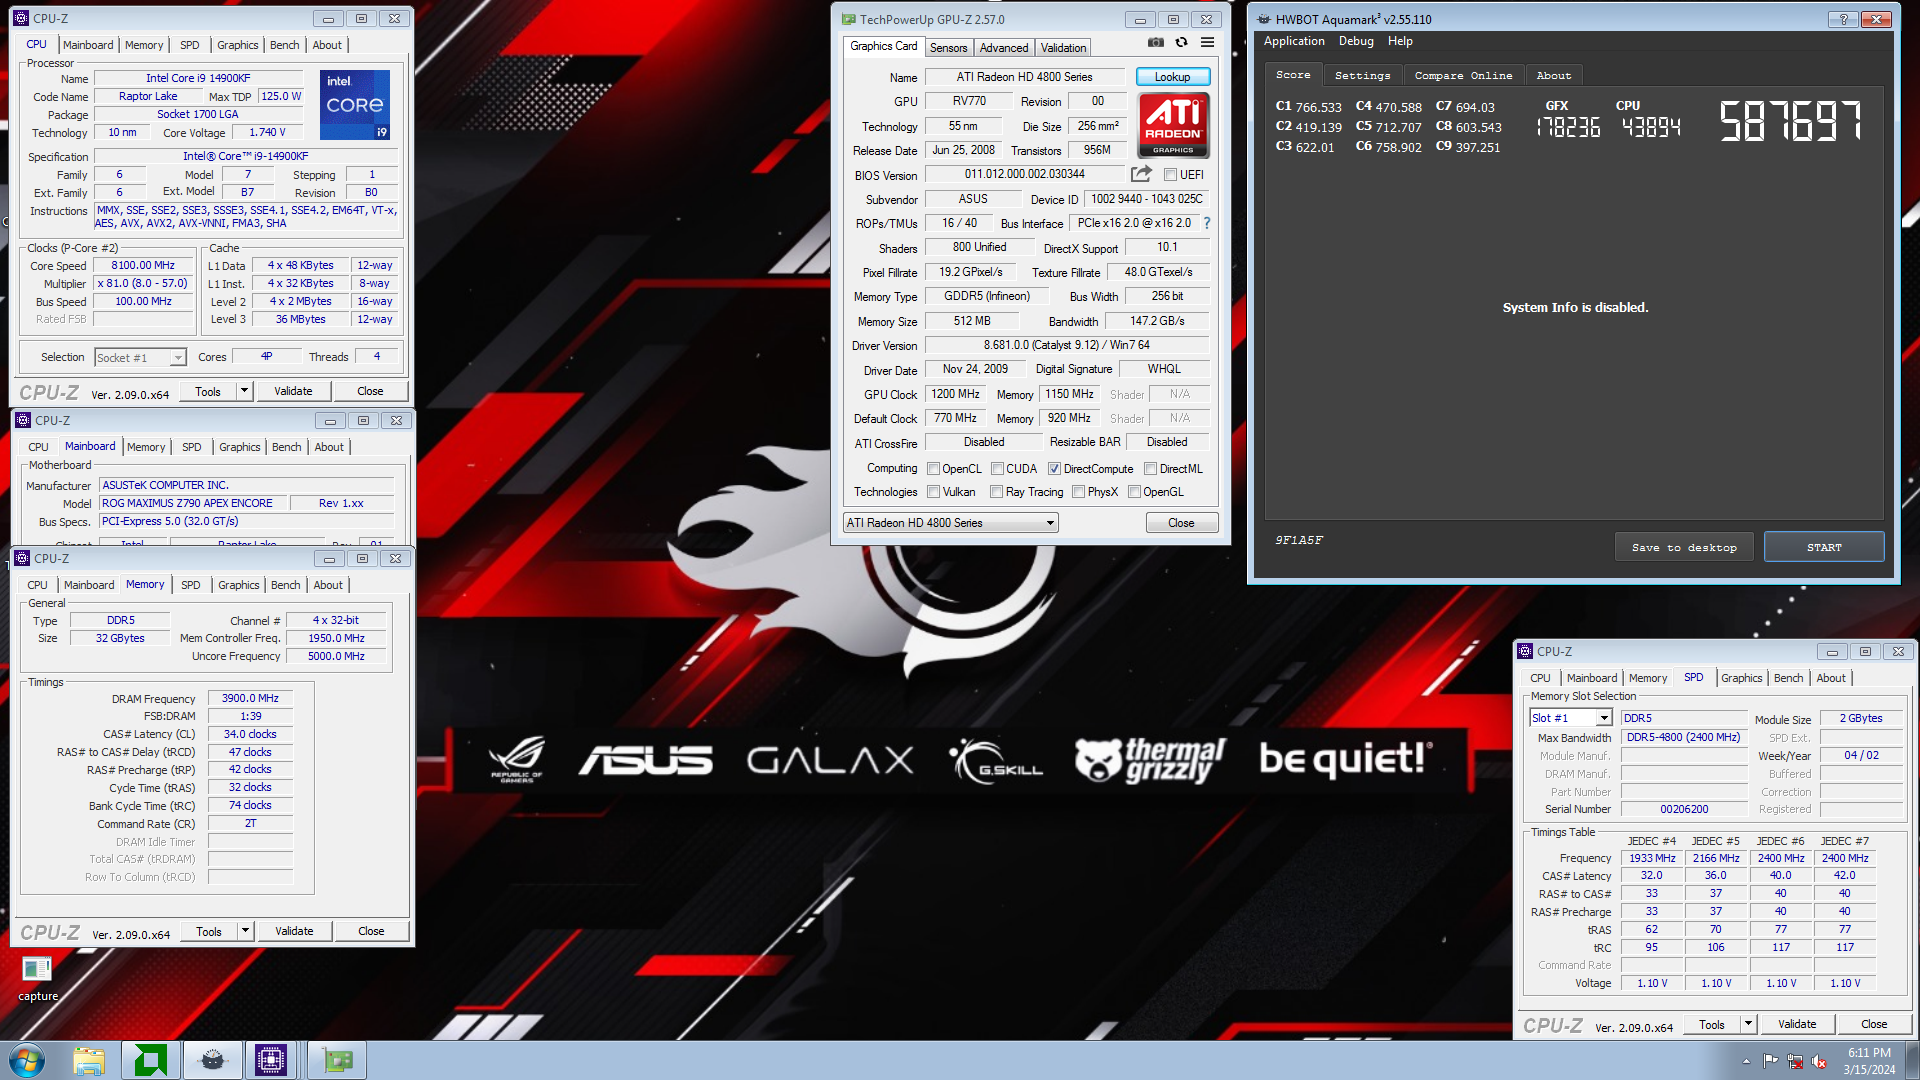Open the Graphics tab in SPD CPU-Z window

[1741, 678]
